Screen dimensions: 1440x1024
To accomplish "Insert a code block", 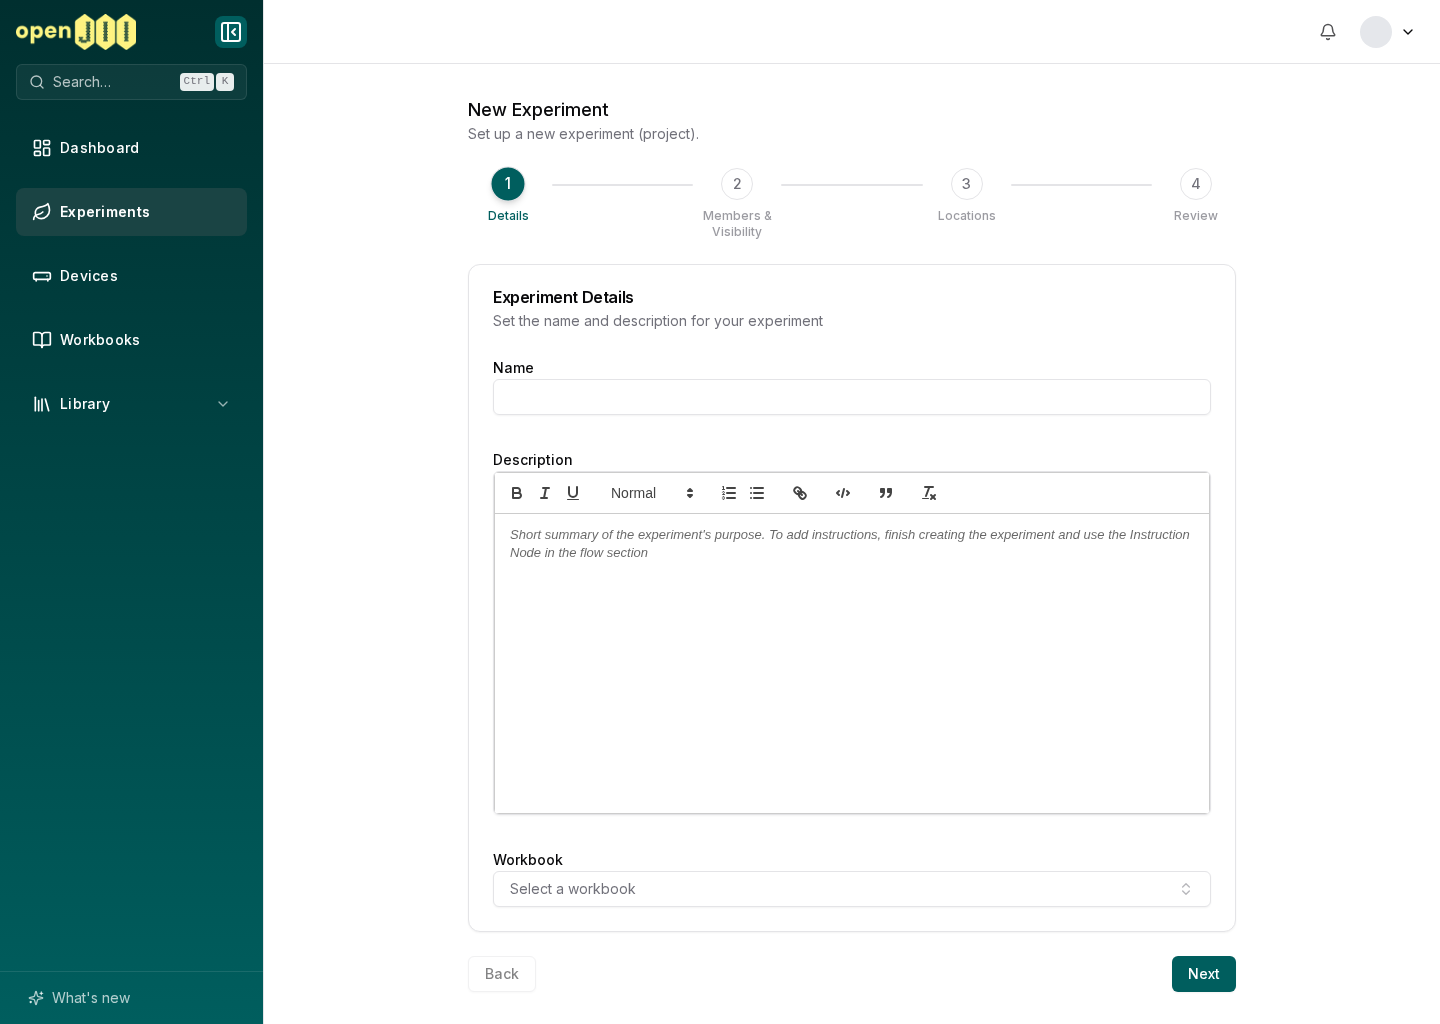I will point(843,493).
